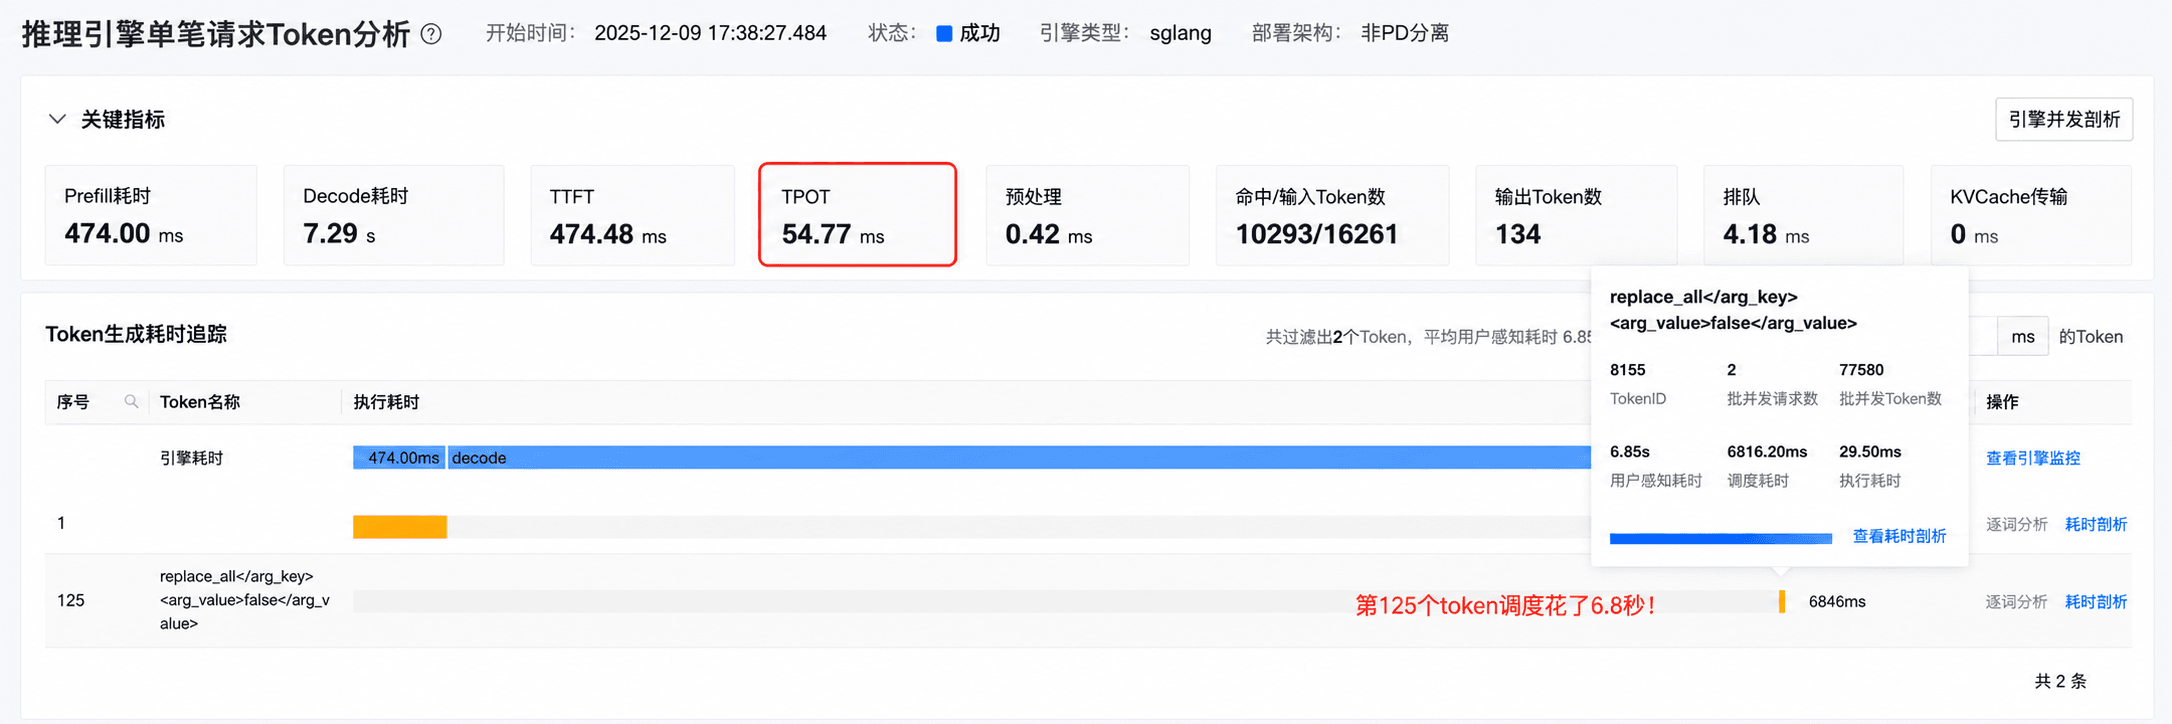The image size is (2172, 724).
Task: Click the ms threshold input field
Action: [1982, 336]
